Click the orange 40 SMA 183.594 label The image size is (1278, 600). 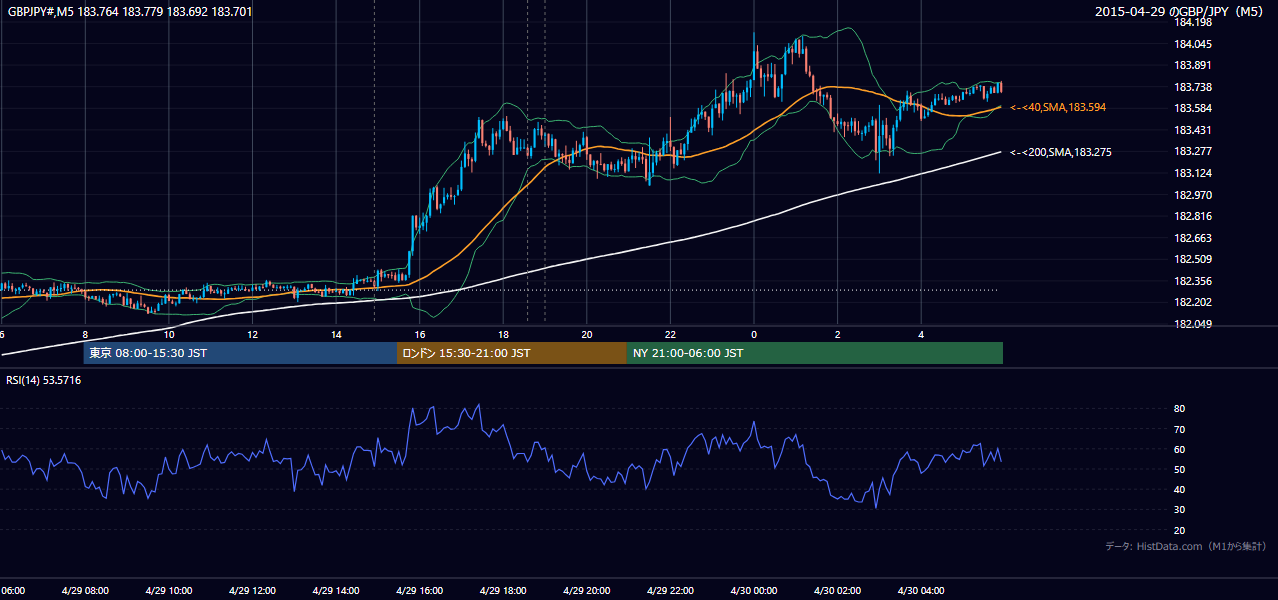tap(1058, 107)
